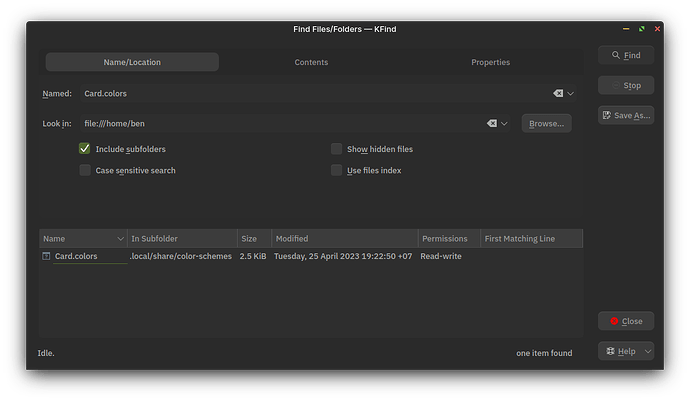Toggle Include subfolders checkbox
This screenshot has width=690, height=400.
[x=84, y=149]
